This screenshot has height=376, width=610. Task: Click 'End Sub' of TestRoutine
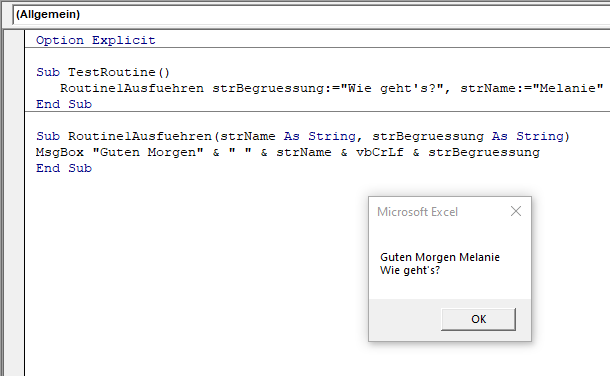pos(64,104)
